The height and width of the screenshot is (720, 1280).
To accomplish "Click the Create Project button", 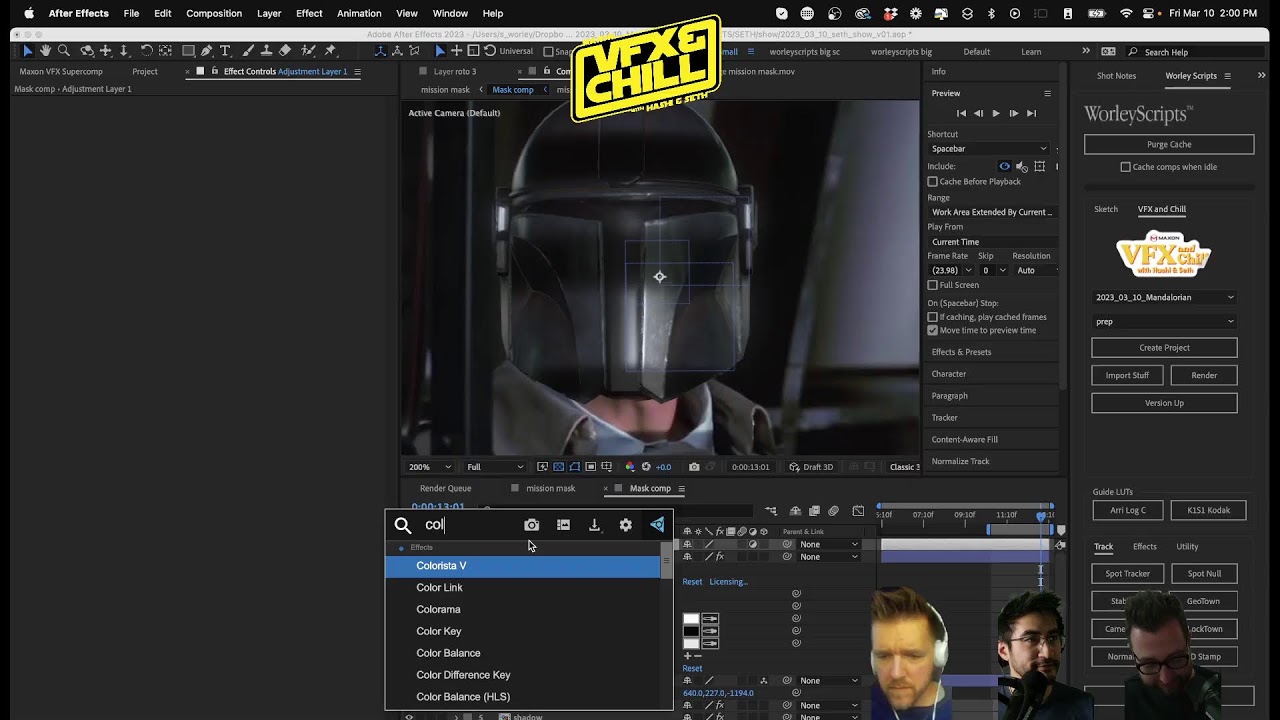I will (1164, 348).
